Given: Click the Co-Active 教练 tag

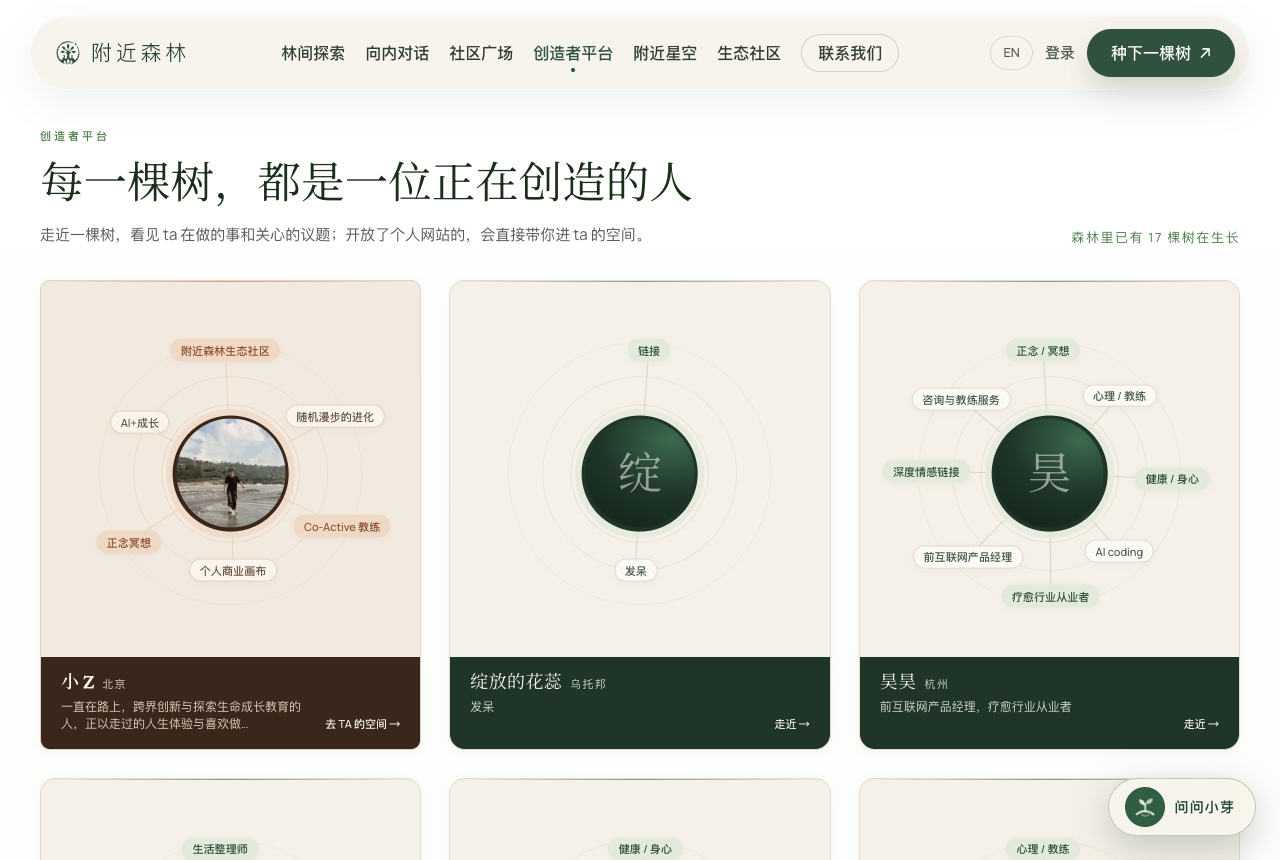Looking at the screenshot, I should tap(342, 527).
